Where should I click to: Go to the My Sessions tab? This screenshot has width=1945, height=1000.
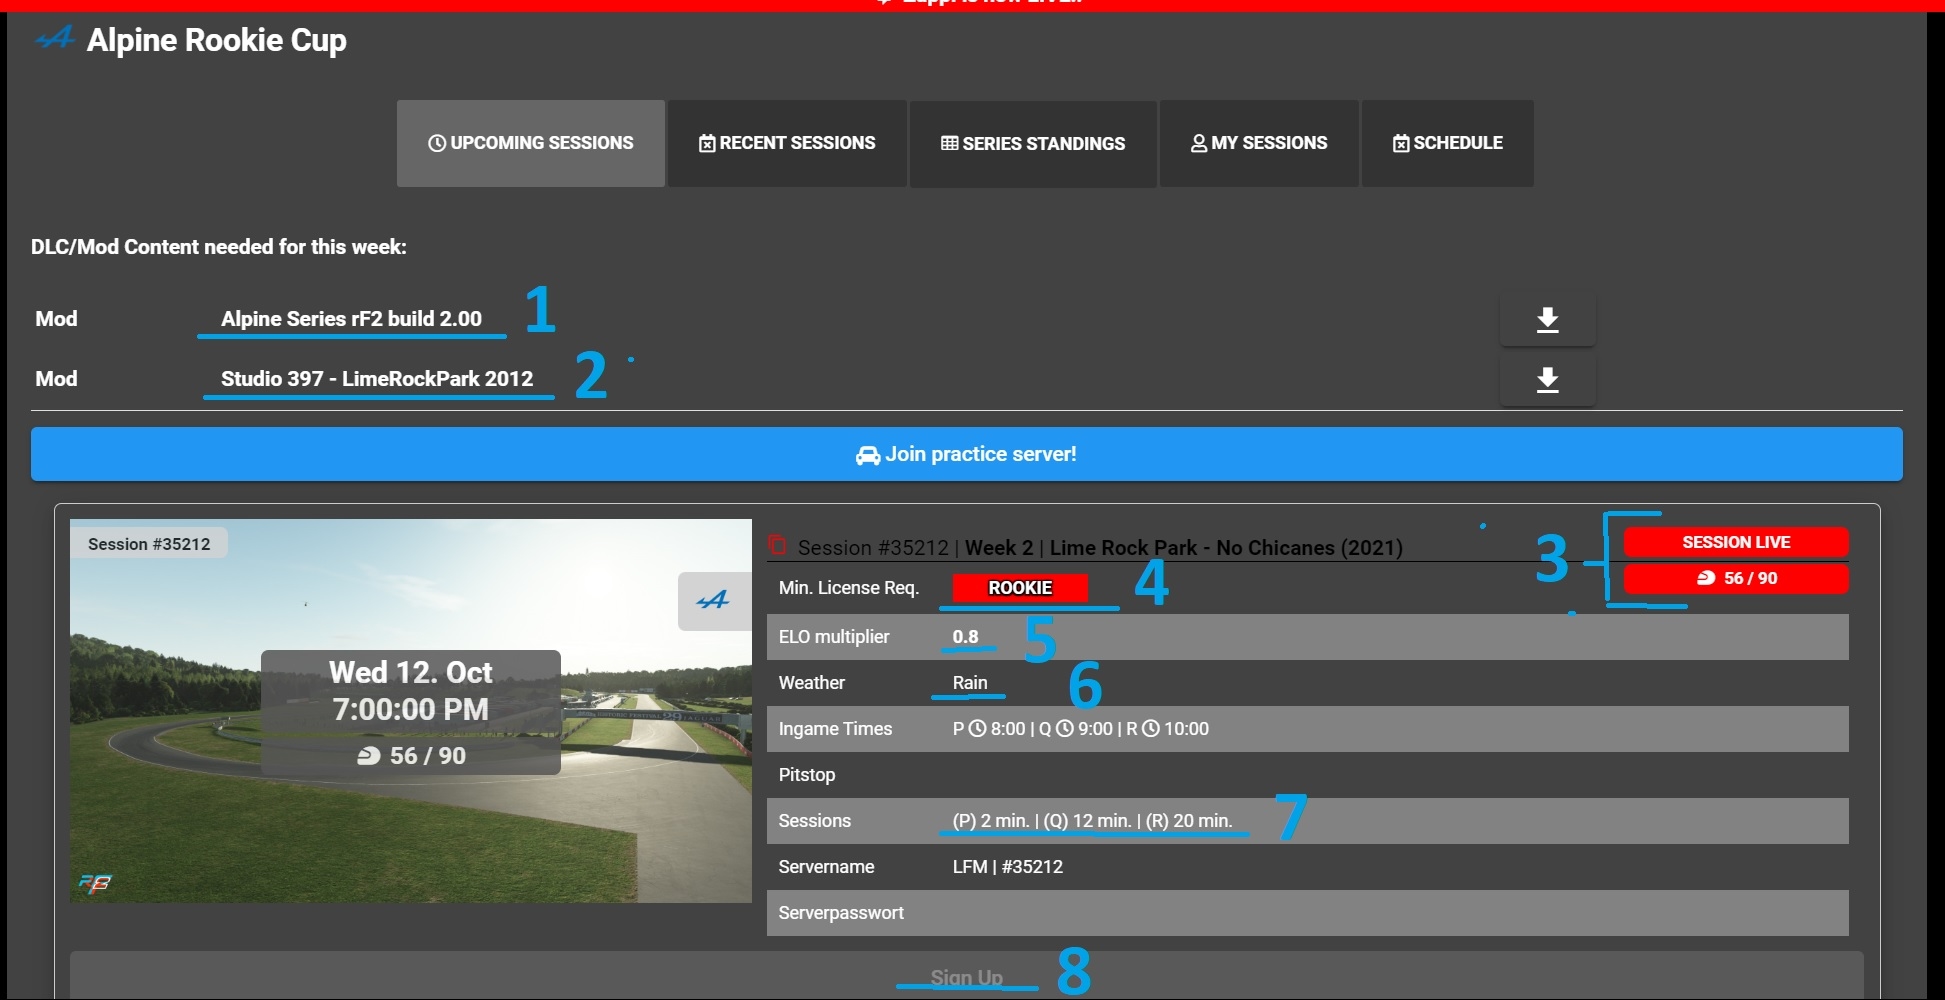coord(1259,143)
